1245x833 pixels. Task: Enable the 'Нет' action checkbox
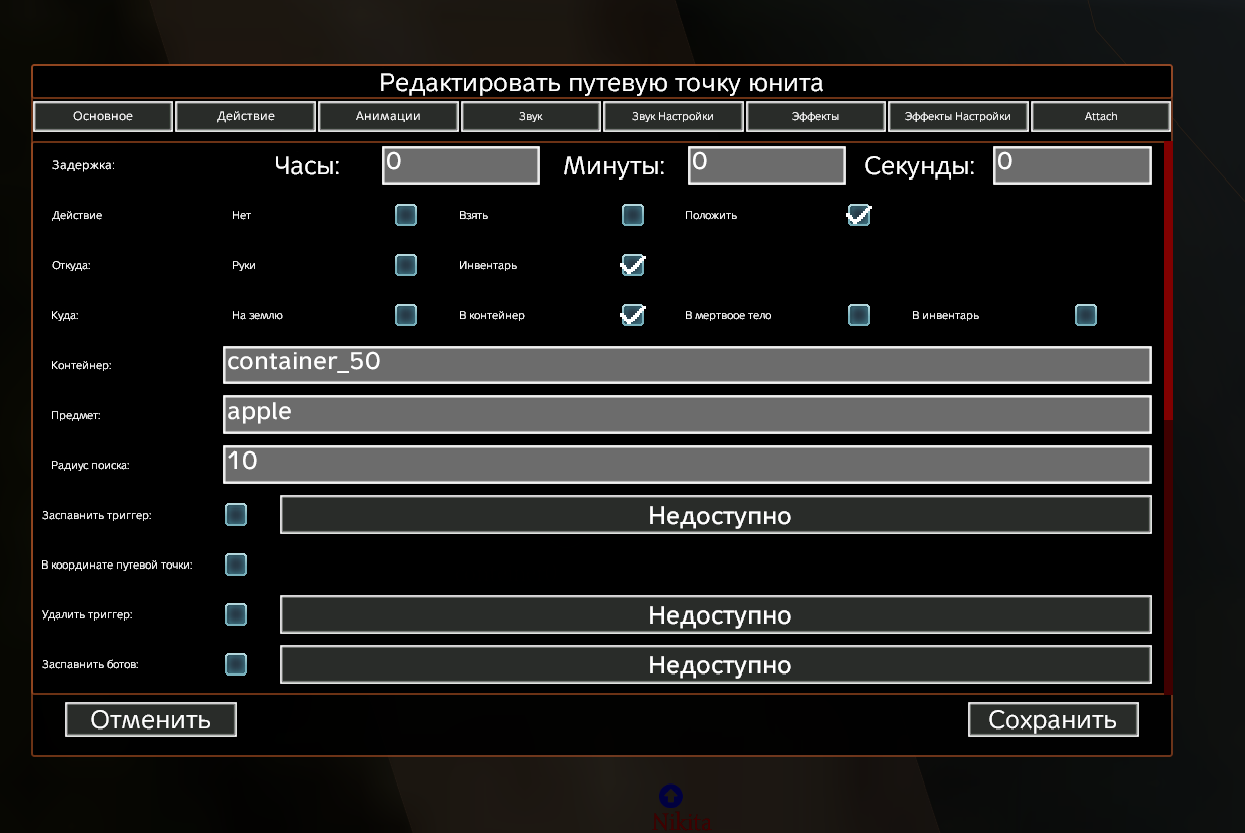click(406, 215)
